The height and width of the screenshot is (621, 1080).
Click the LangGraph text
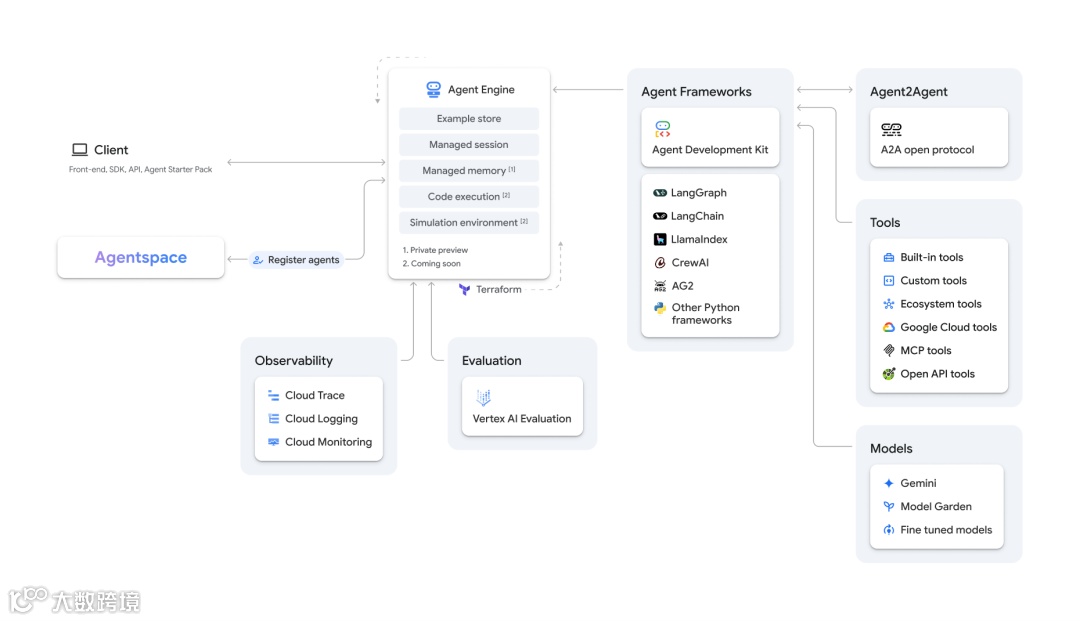tap(699, 193)
